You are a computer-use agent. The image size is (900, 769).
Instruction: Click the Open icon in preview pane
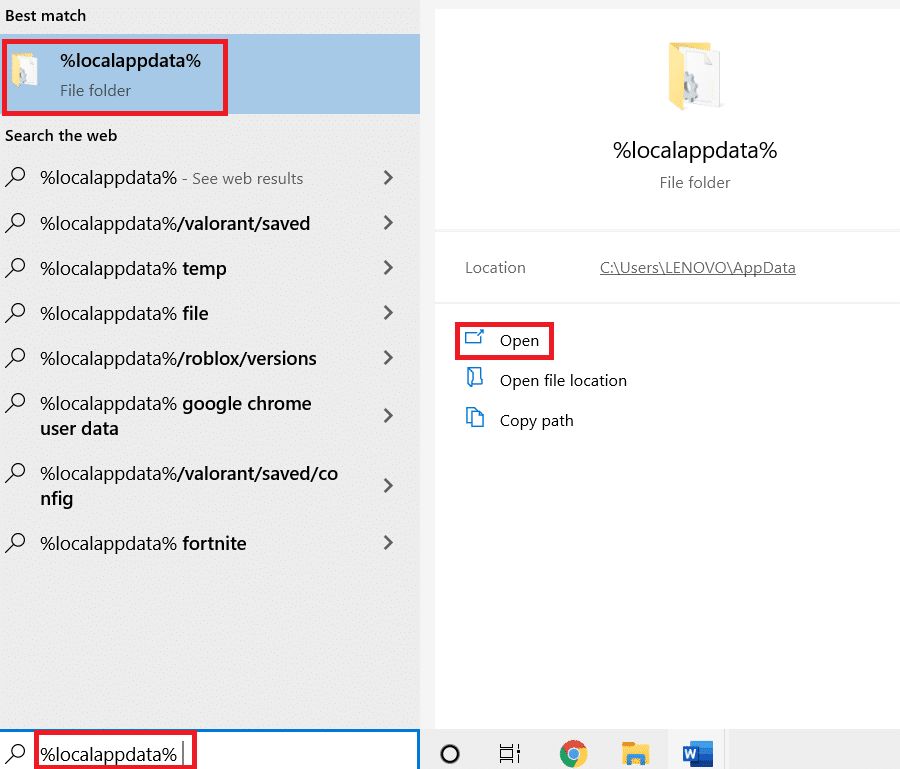(x=474, y=337)
